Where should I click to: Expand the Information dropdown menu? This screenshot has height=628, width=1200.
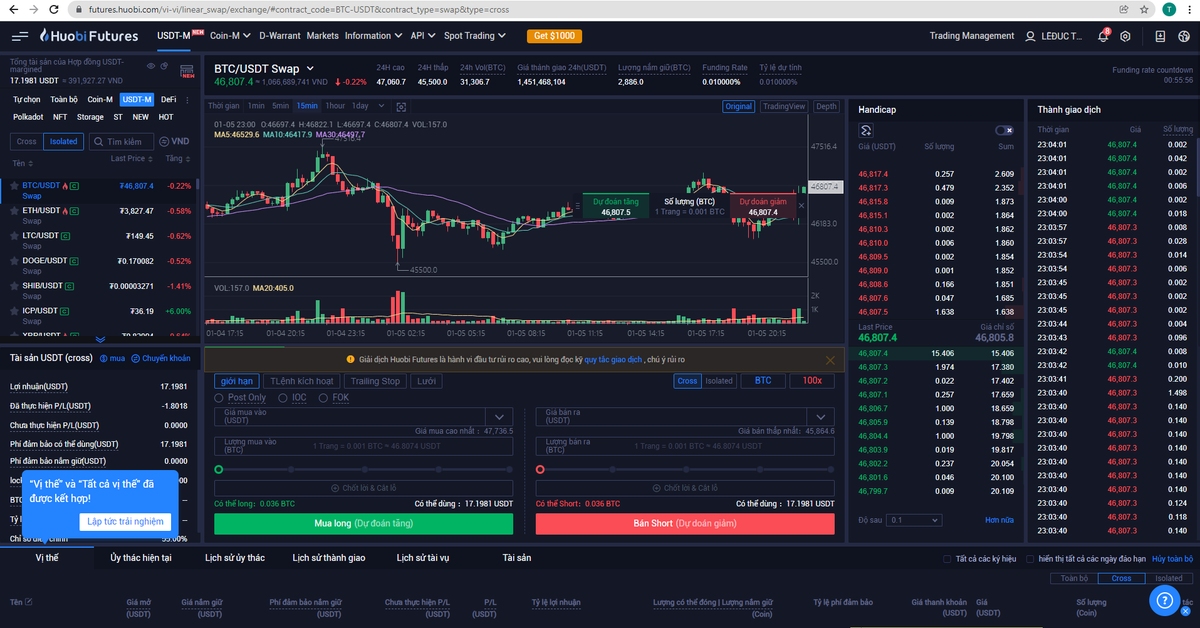(373, 36)
